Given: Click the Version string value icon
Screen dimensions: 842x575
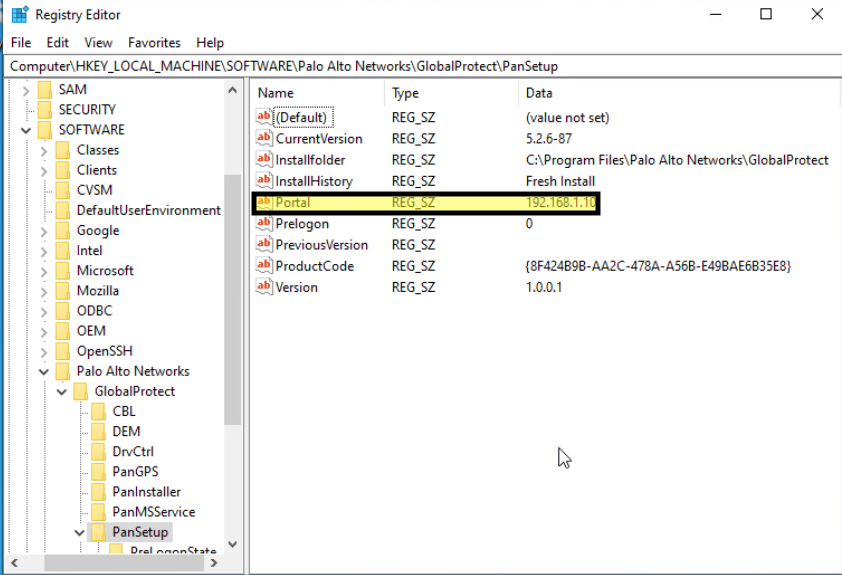Looking at the screenshot, I should 264,287.
